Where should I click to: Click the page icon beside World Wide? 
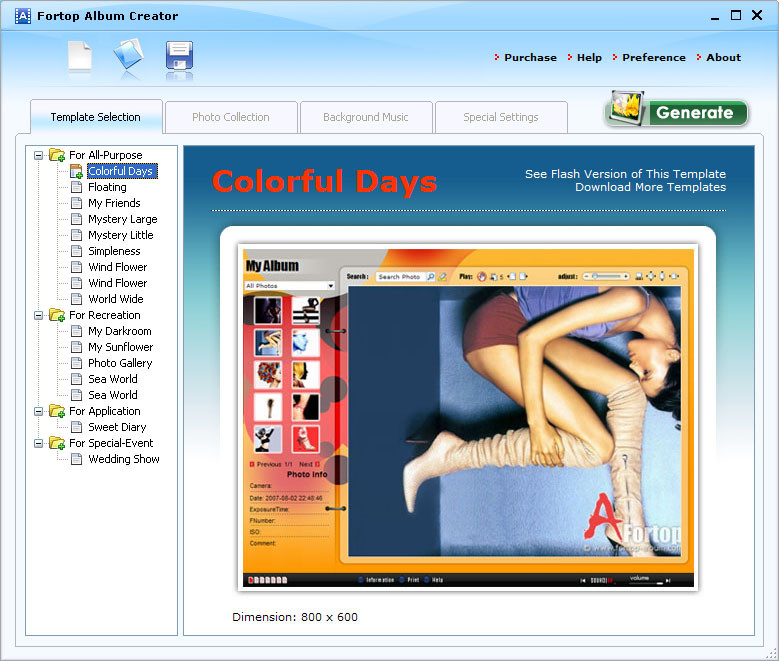coord(77,299)
